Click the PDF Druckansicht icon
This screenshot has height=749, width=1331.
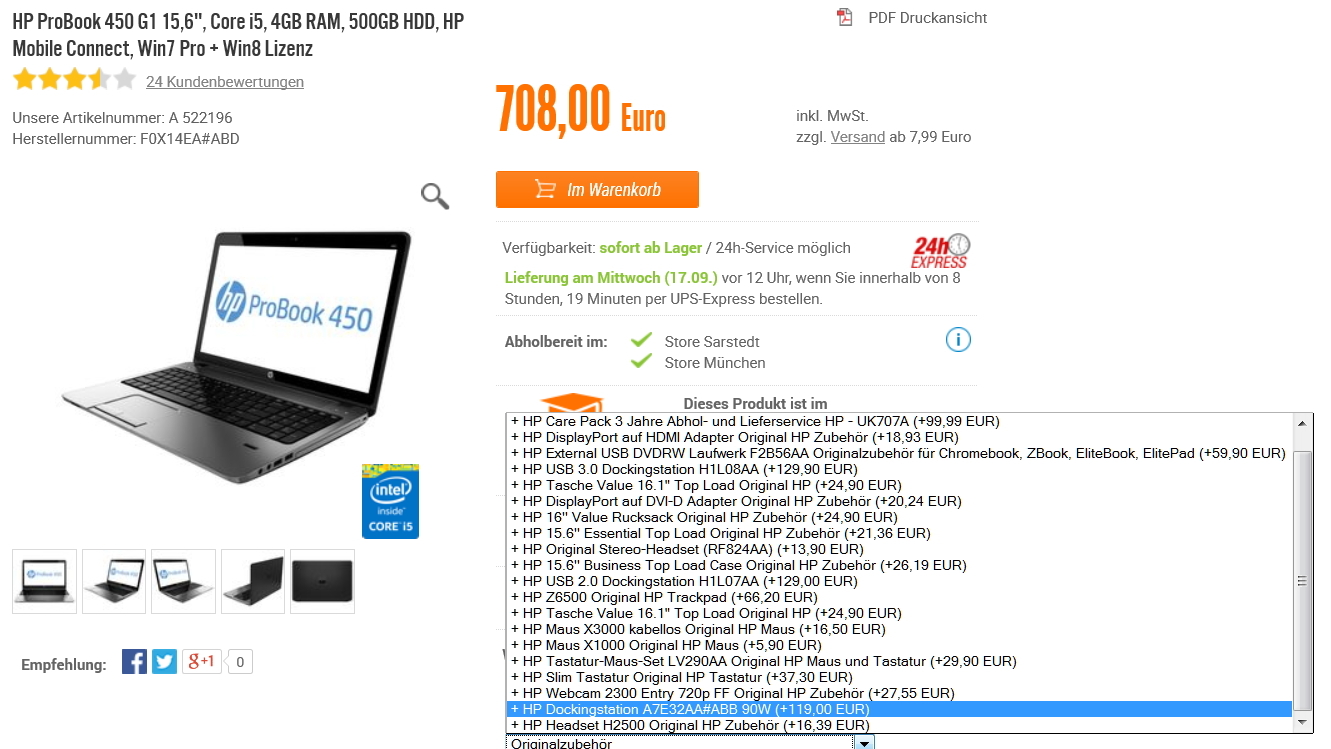(x=845, y=17)
